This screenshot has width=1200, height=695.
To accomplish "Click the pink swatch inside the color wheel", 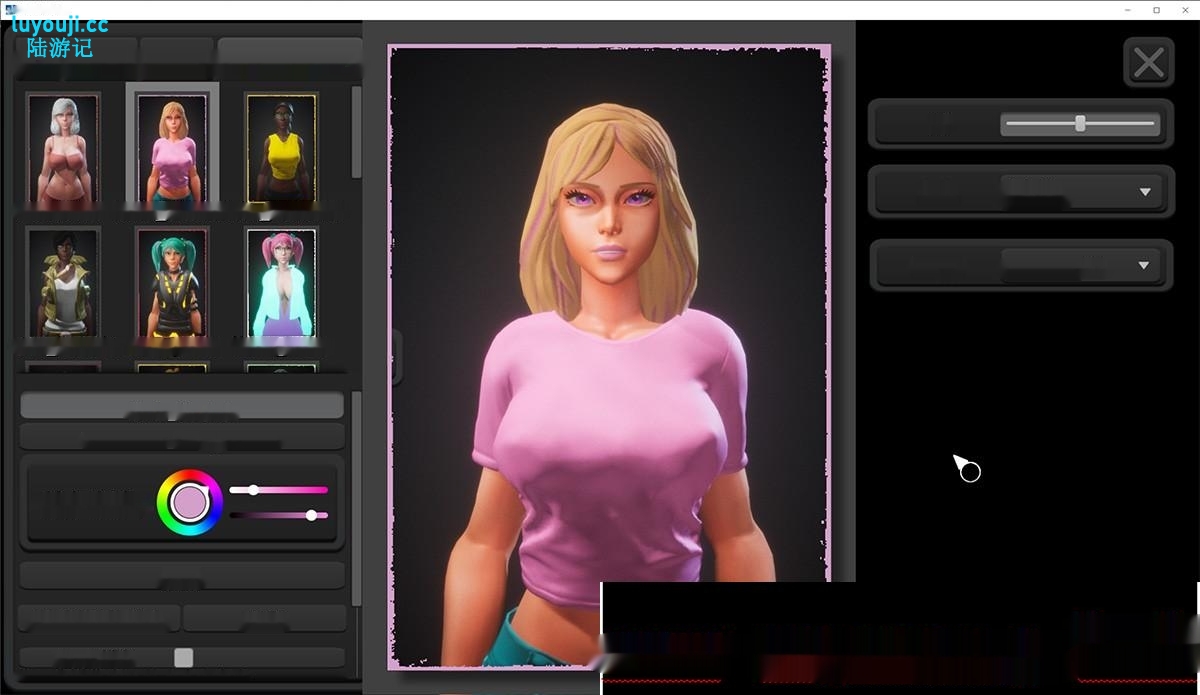I will coord(190,502).
